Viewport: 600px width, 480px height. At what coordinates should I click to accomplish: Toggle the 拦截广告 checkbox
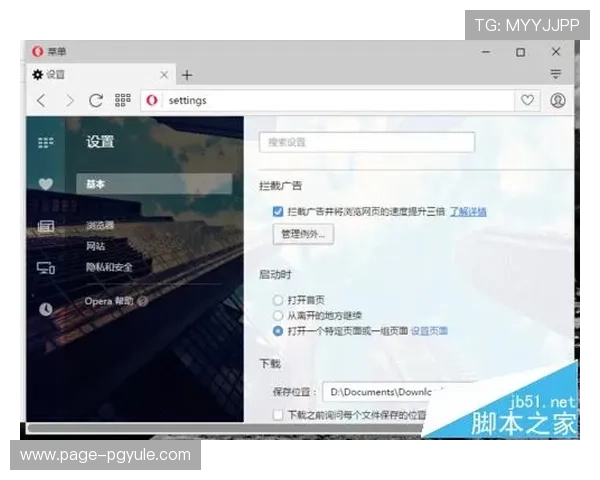278,212
